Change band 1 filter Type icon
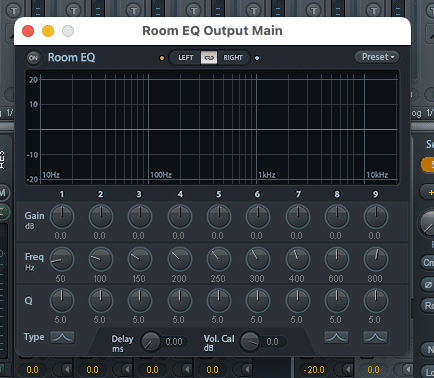This screenshot has width=434, height=378. (62, 337)
